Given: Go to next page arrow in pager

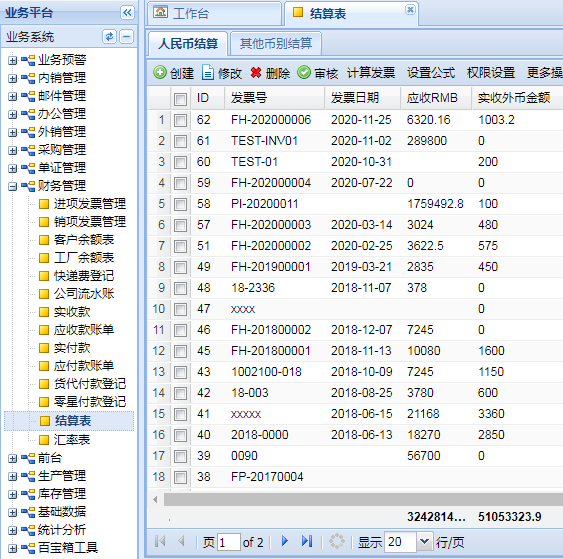Looking at the screenshot, I should click(285, 541).
